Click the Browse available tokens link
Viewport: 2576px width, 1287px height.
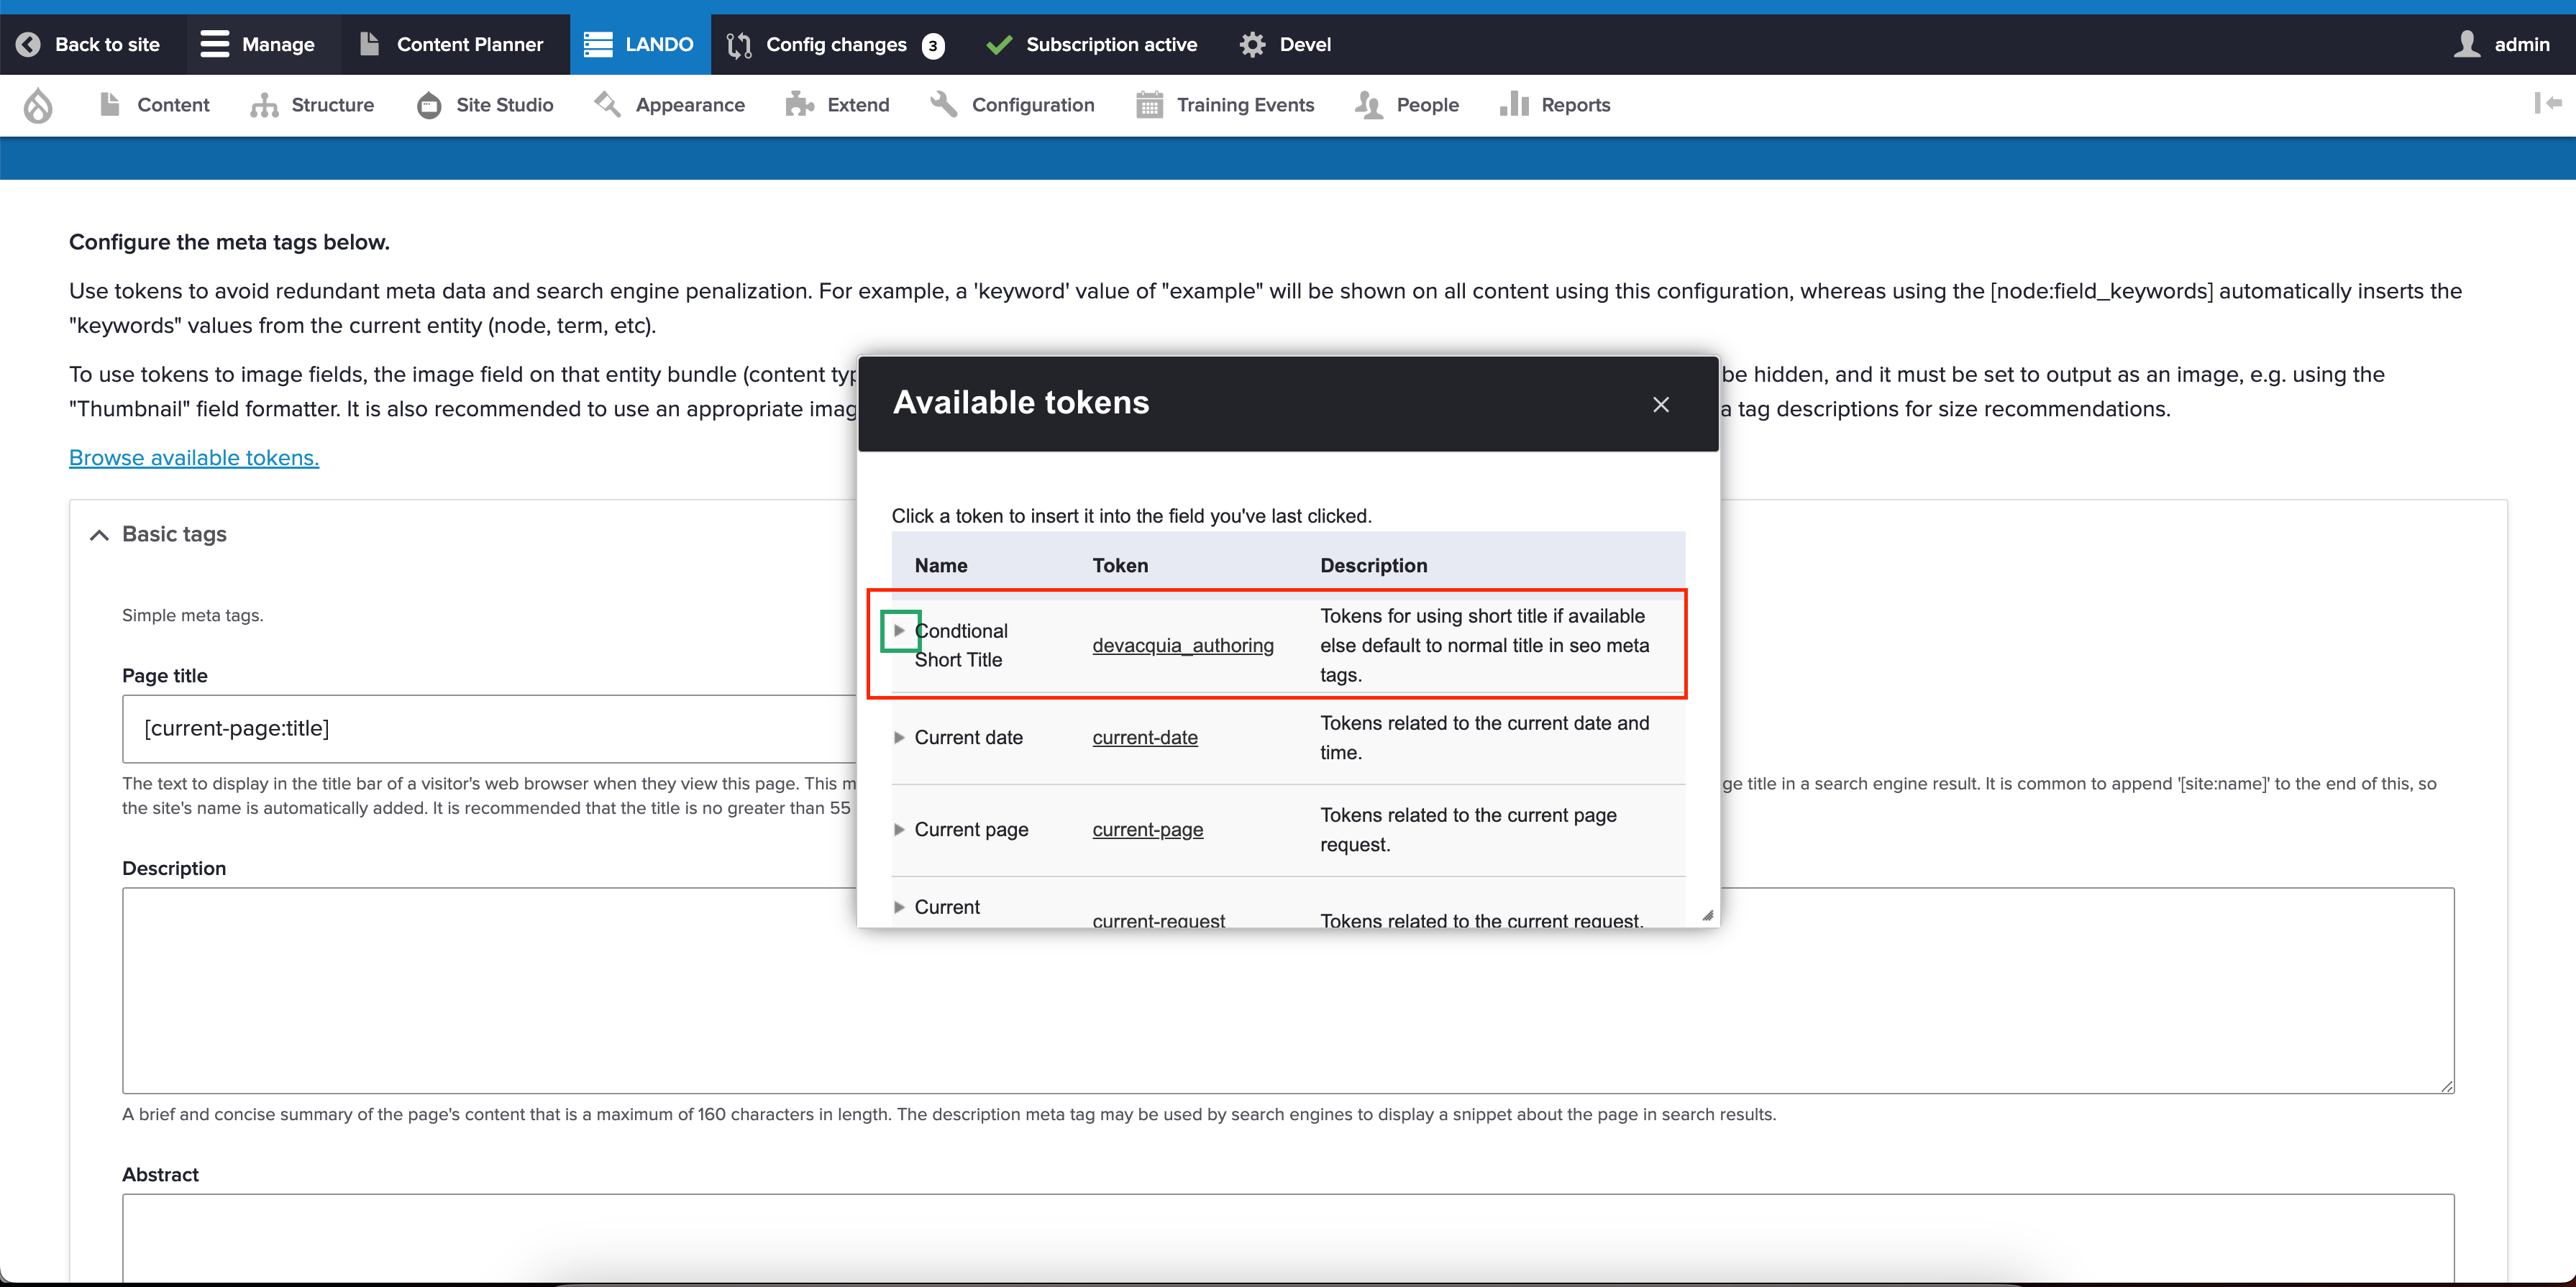pyautogui.click(x=193, y=457)
